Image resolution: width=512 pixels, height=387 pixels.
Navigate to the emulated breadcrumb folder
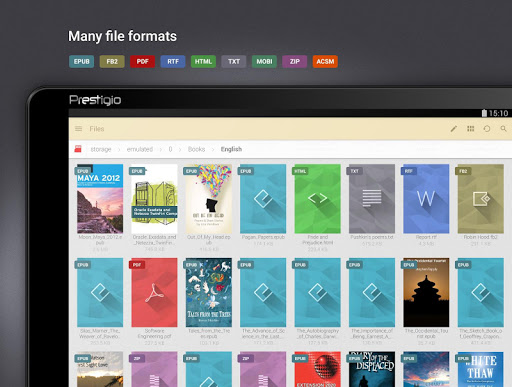(x=140, y=149)
